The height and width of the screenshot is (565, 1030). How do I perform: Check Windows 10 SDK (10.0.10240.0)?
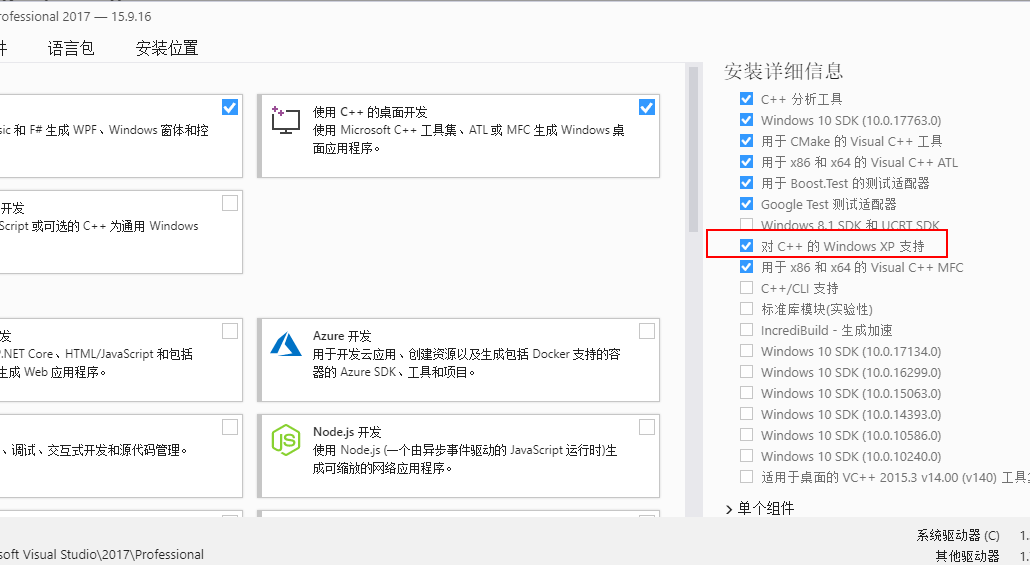coord(746,456)
